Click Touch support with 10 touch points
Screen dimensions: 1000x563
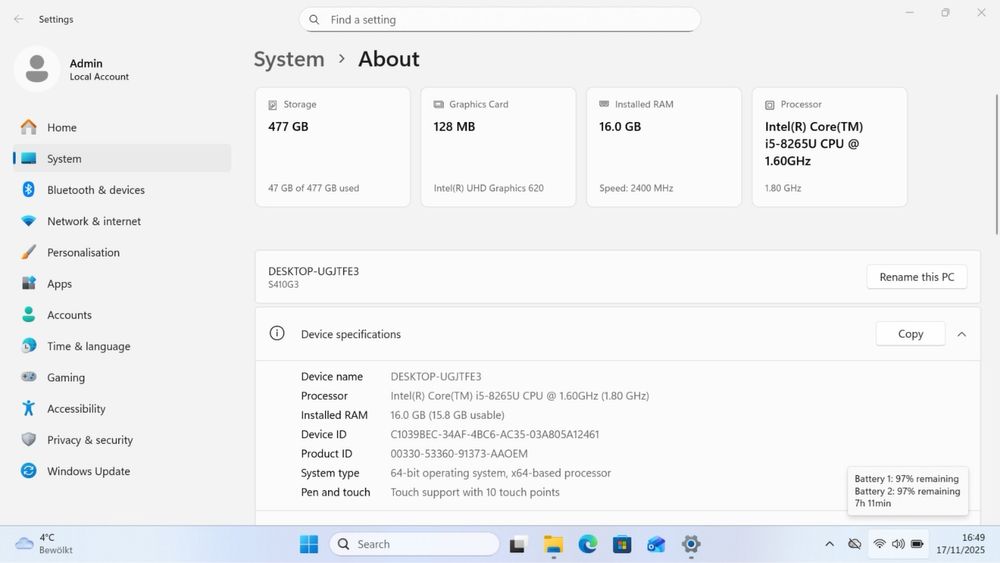point(474,492)
